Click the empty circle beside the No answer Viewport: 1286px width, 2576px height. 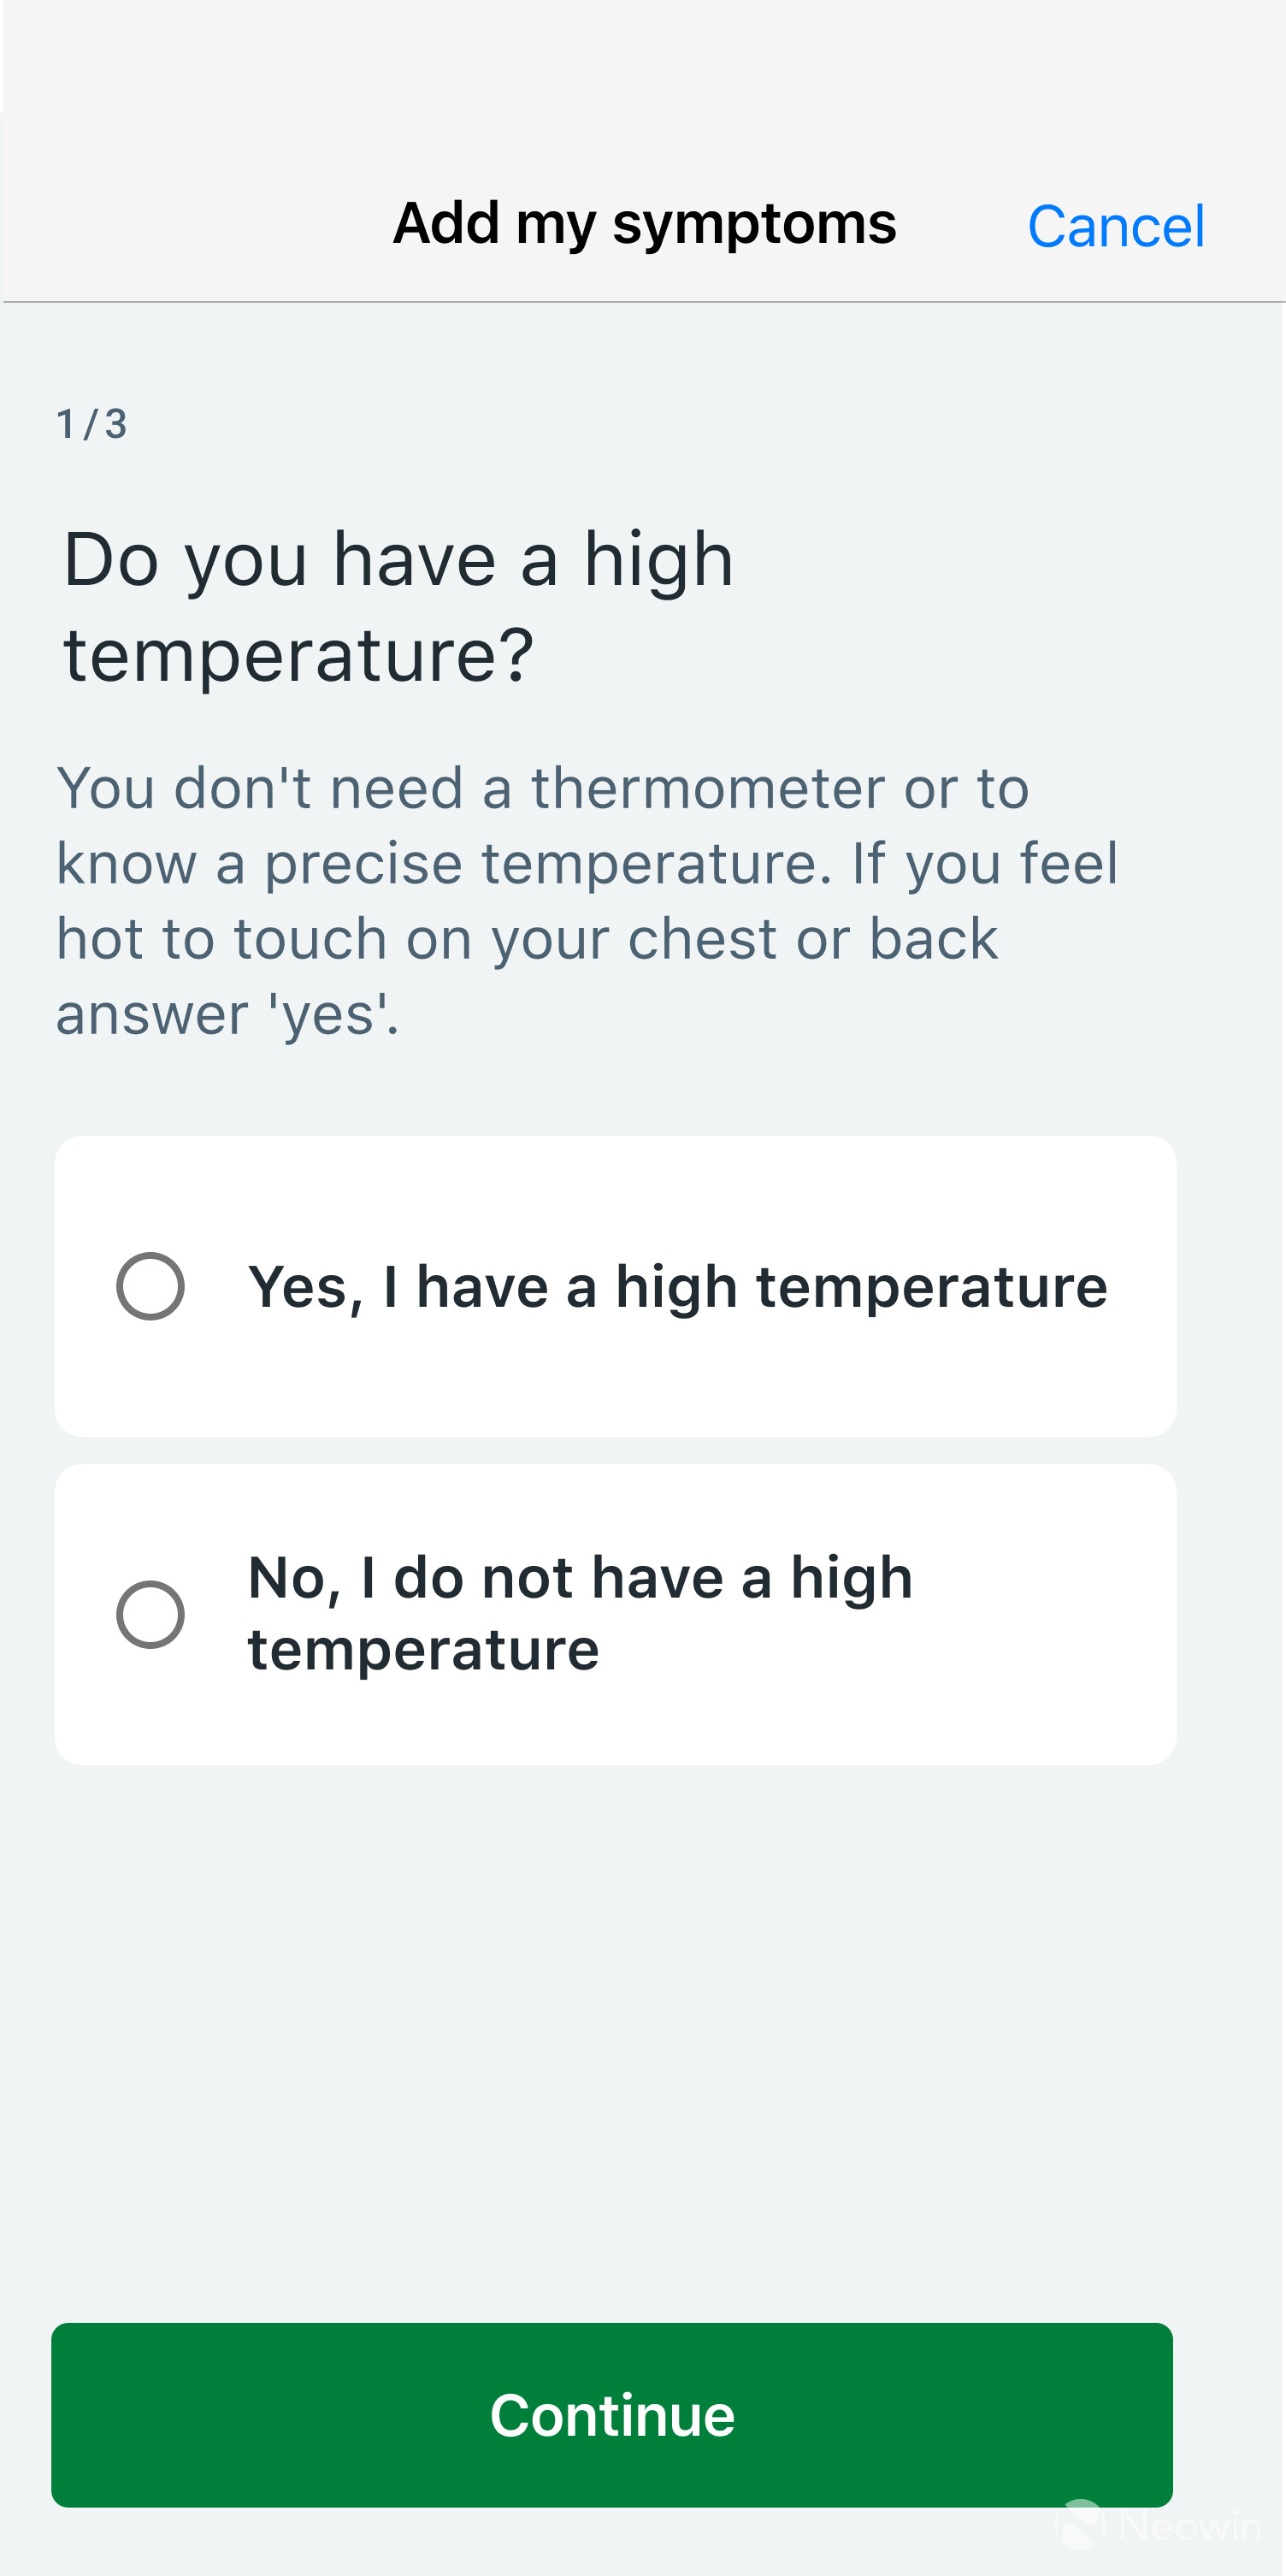(150, 1614)
